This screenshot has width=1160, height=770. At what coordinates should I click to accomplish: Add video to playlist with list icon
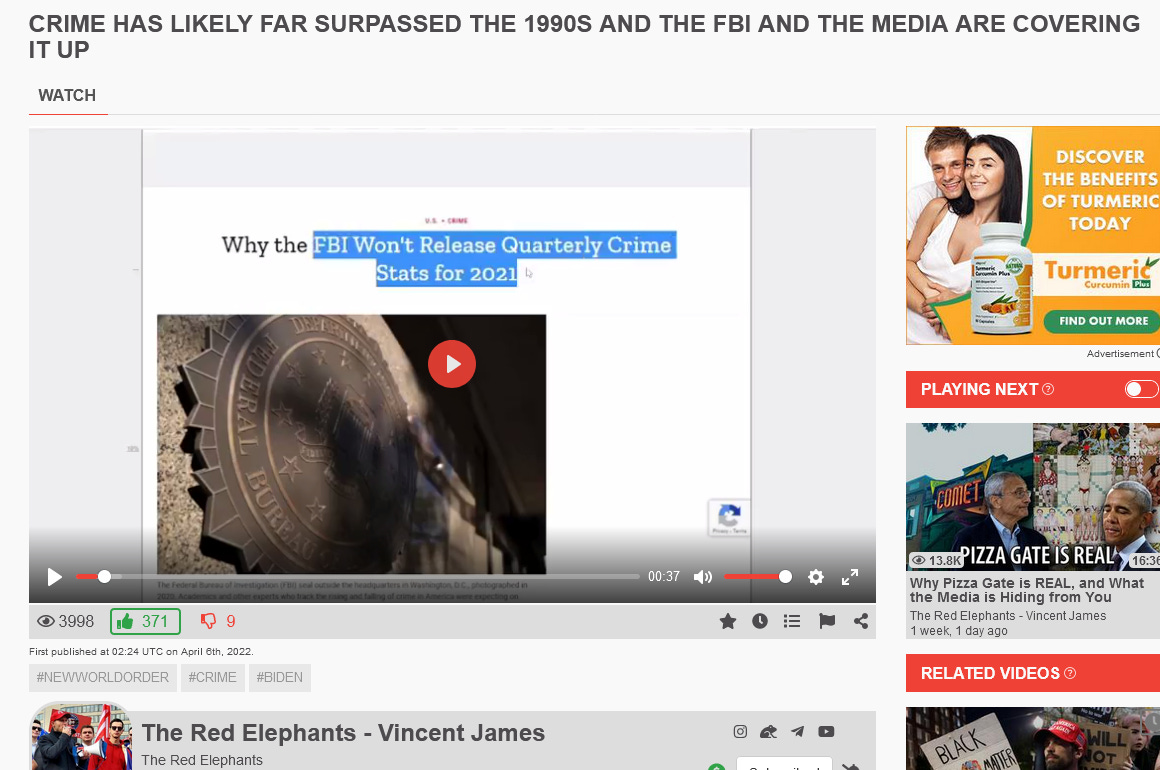click(792, 621)
